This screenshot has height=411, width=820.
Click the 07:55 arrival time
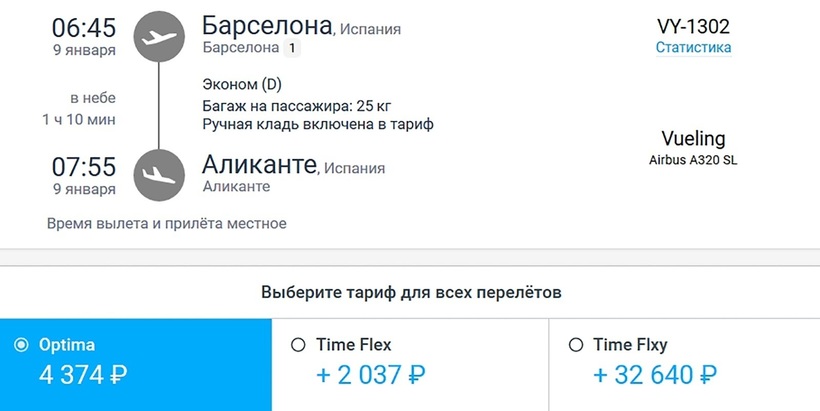pyautogui.click(x=84, y=166)
